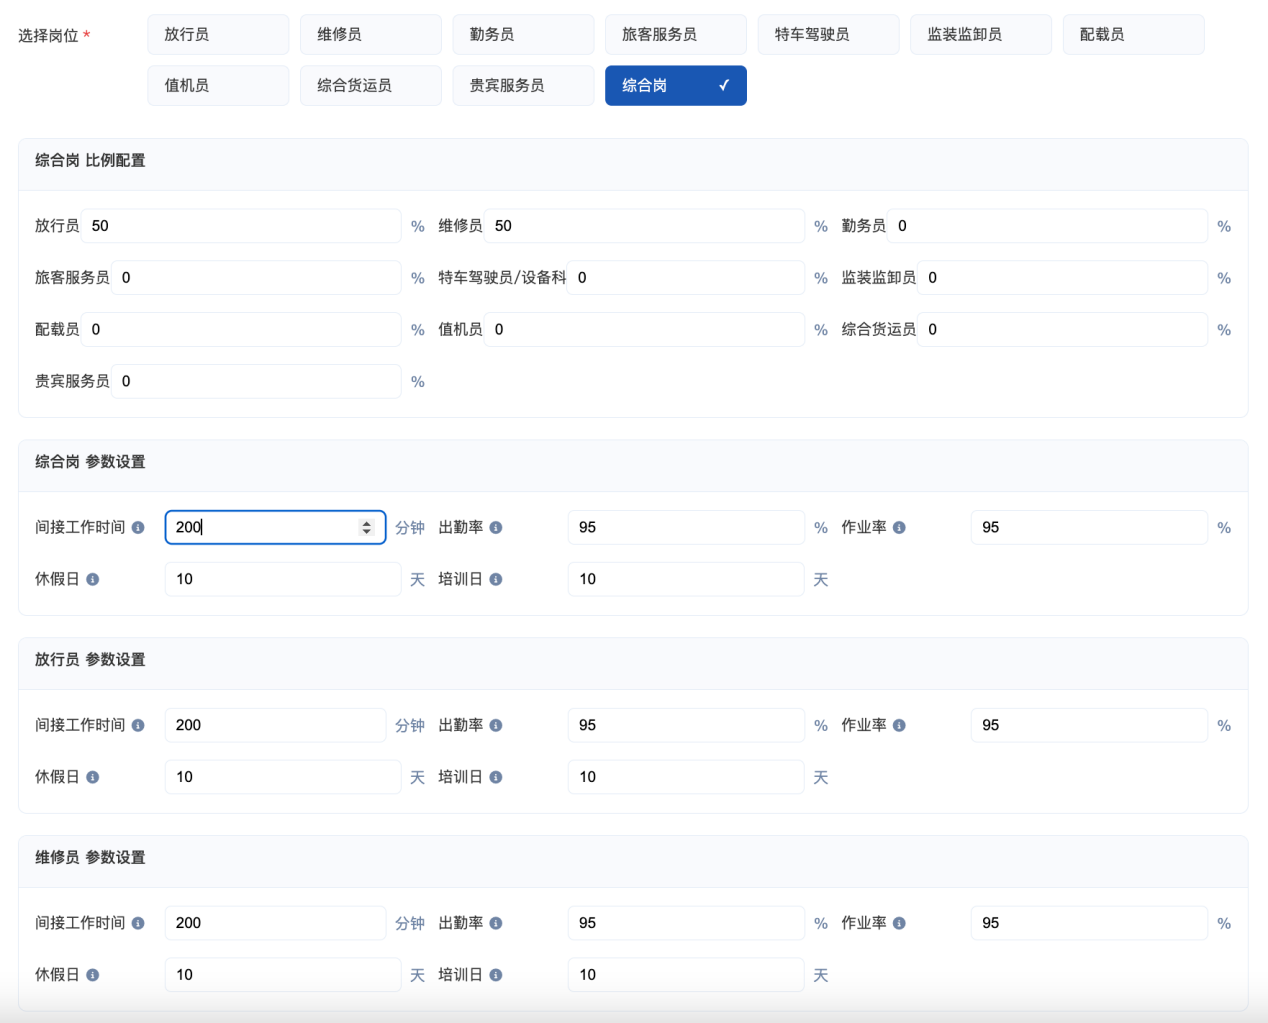Click the 监装监卸员 ratio input field

point(1062,278)
